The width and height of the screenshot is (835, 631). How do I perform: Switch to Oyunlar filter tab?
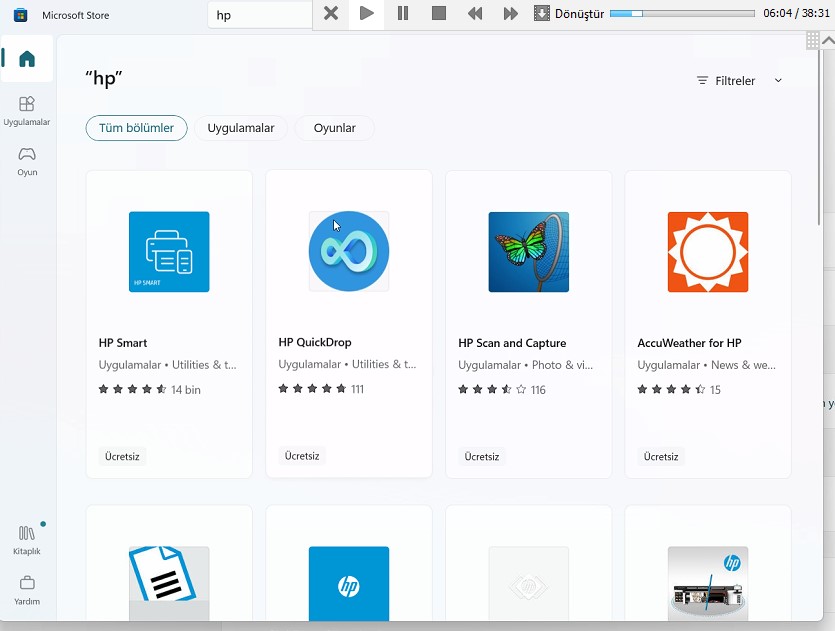click(335, 128)
